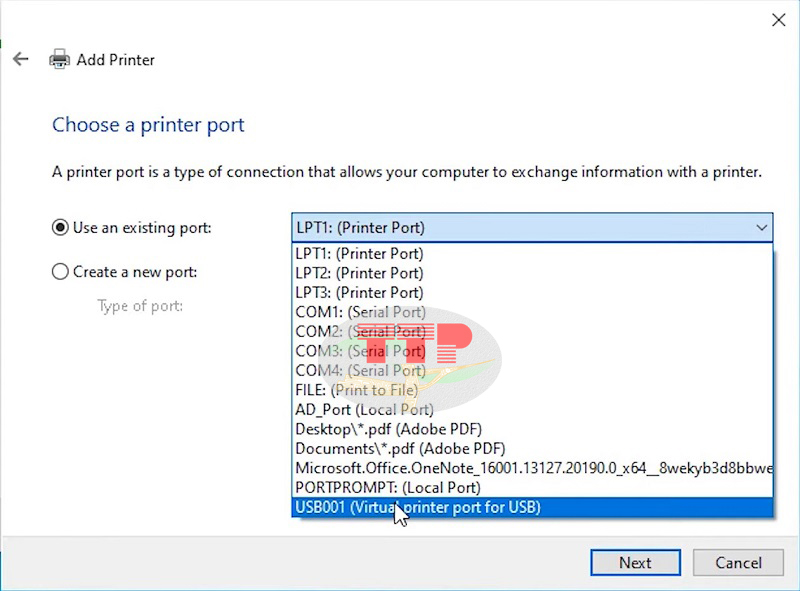Viewport: 800px width, 591px height.
Task: Click the Back arrow icon
Action: pyautogui.click(x=20, y=59)
